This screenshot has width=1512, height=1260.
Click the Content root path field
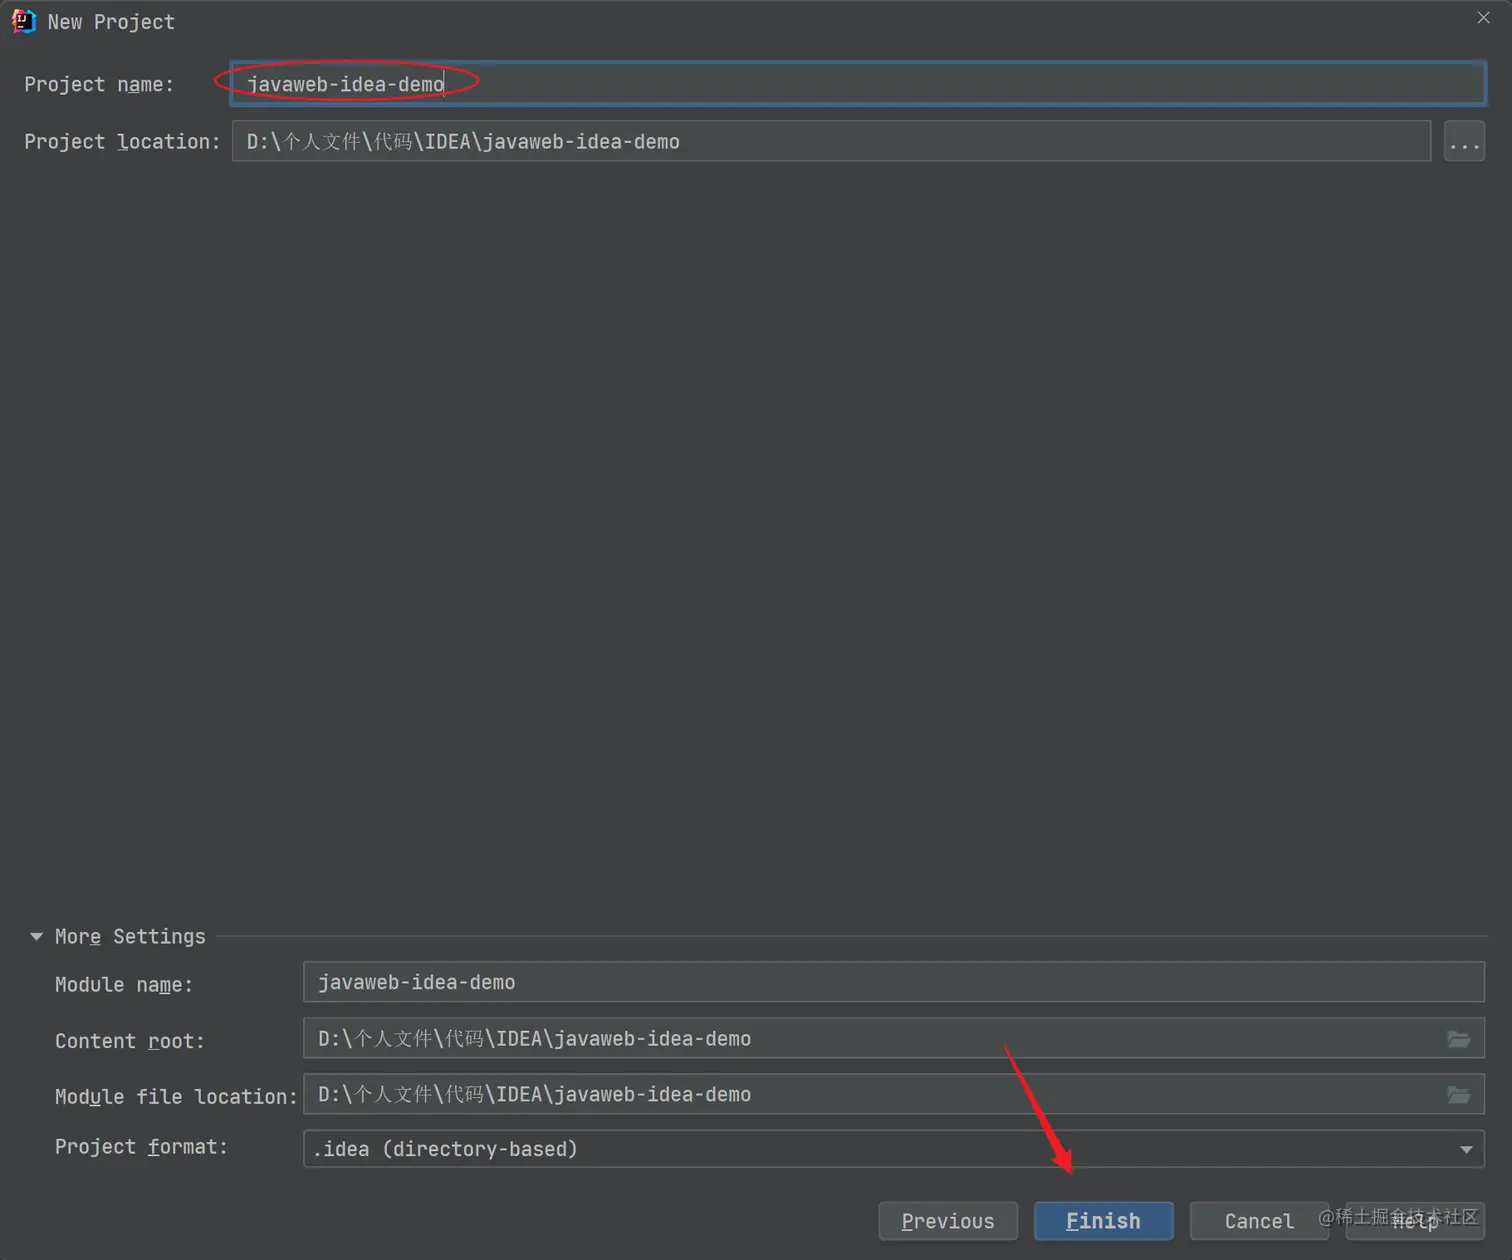[x=894, y=1038]
